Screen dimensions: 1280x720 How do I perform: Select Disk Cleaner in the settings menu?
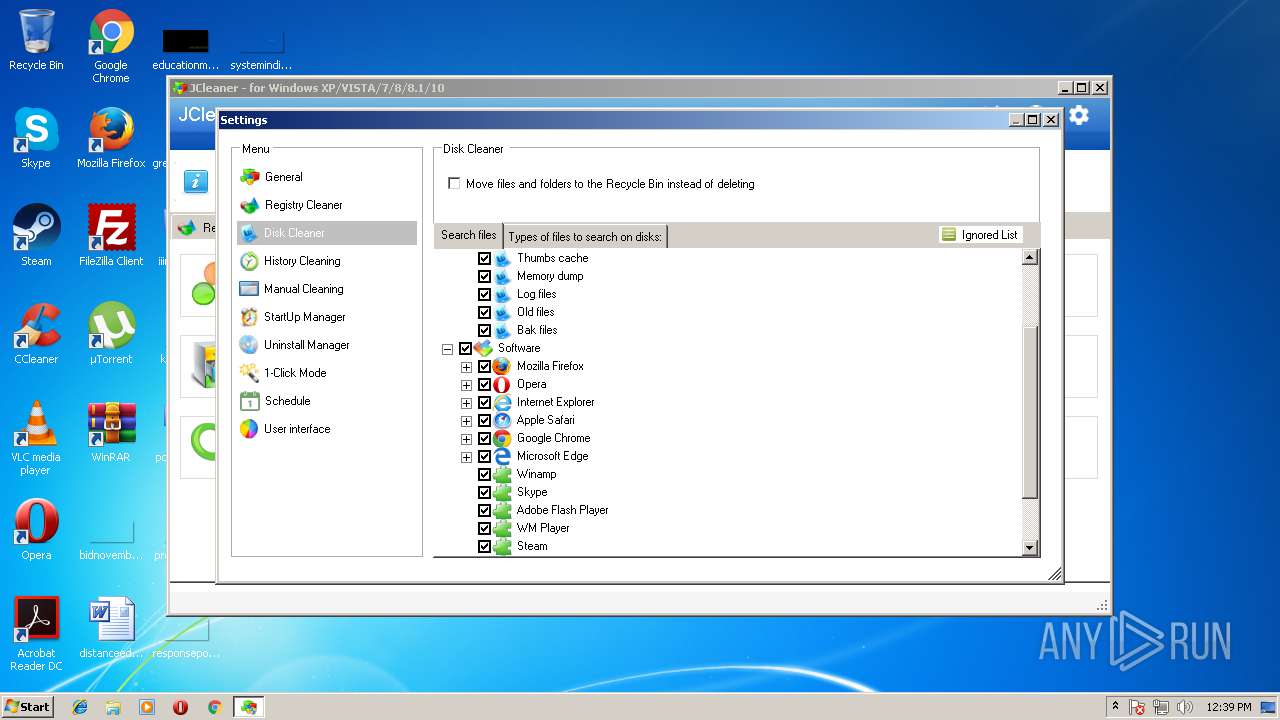click(x=326, y=233)
